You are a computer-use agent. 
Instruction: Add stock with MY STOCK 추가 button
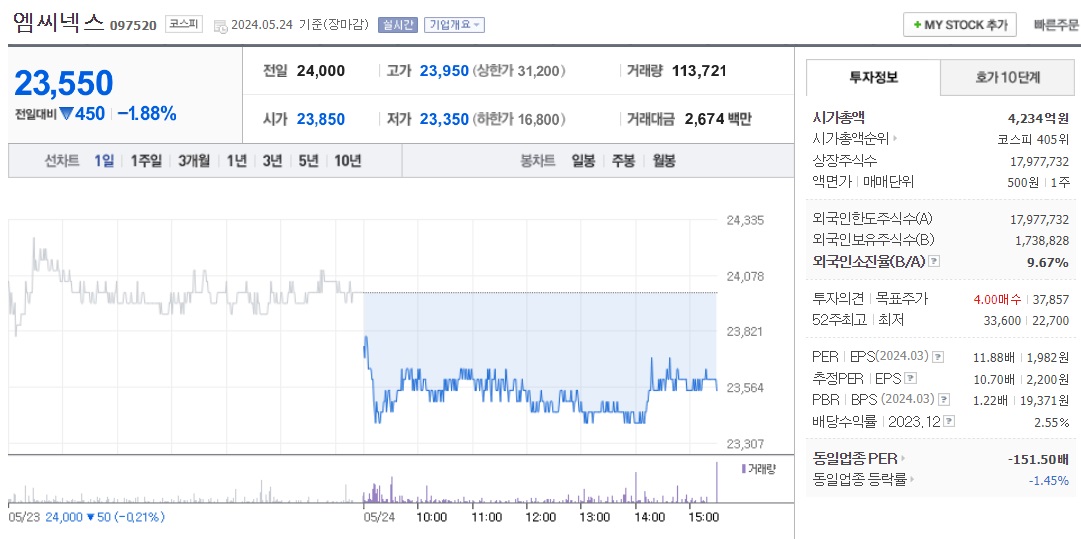[x=960, y=25]
